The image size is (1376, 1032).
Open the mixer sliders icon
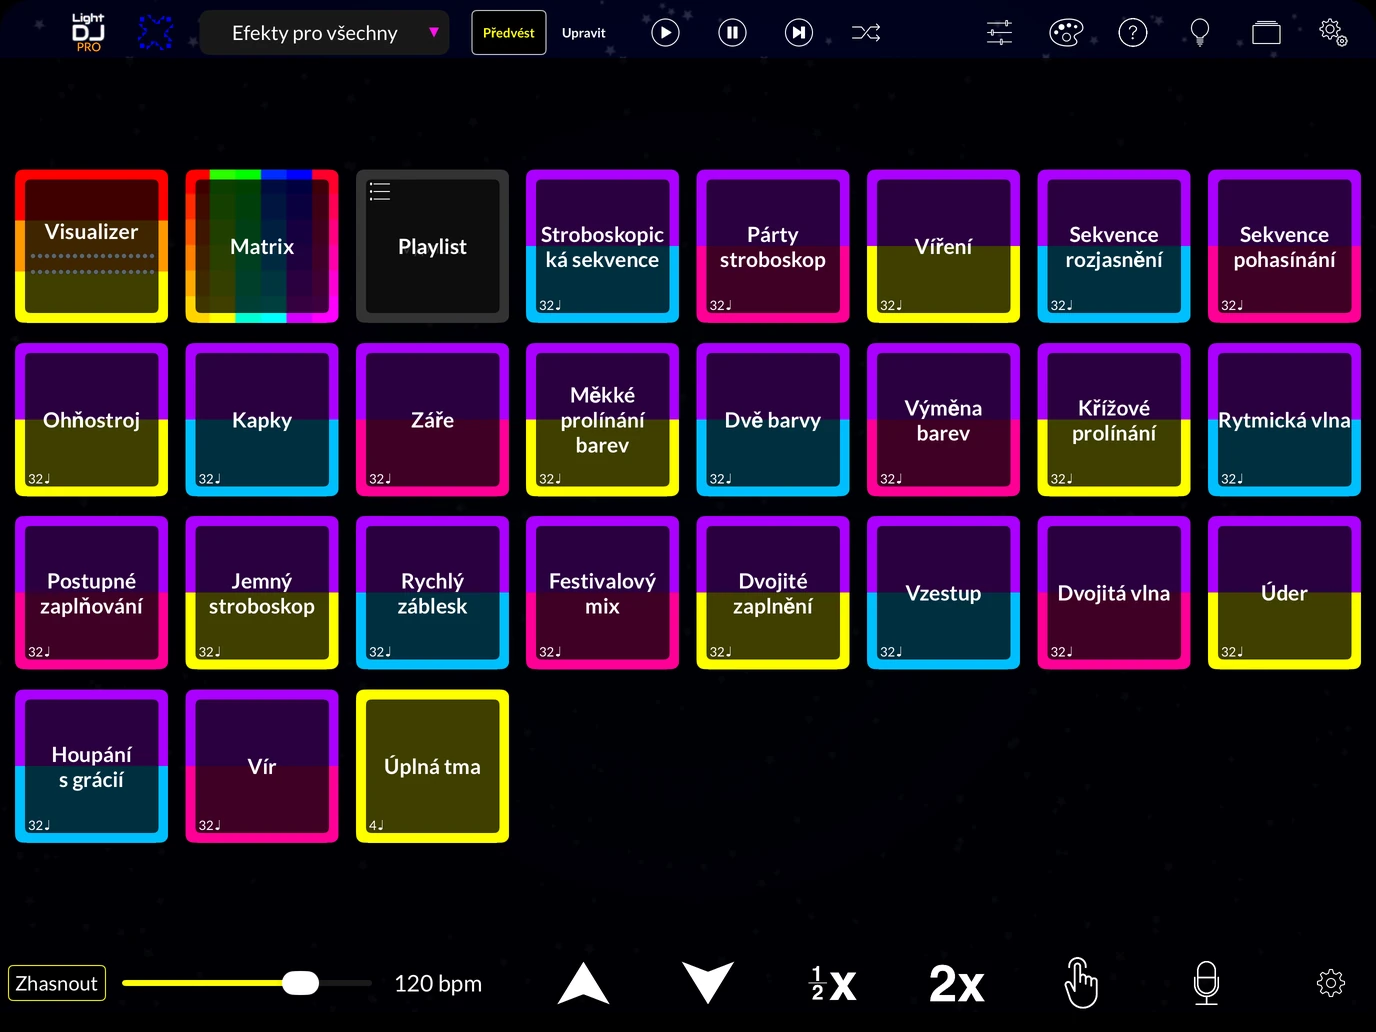999,33
